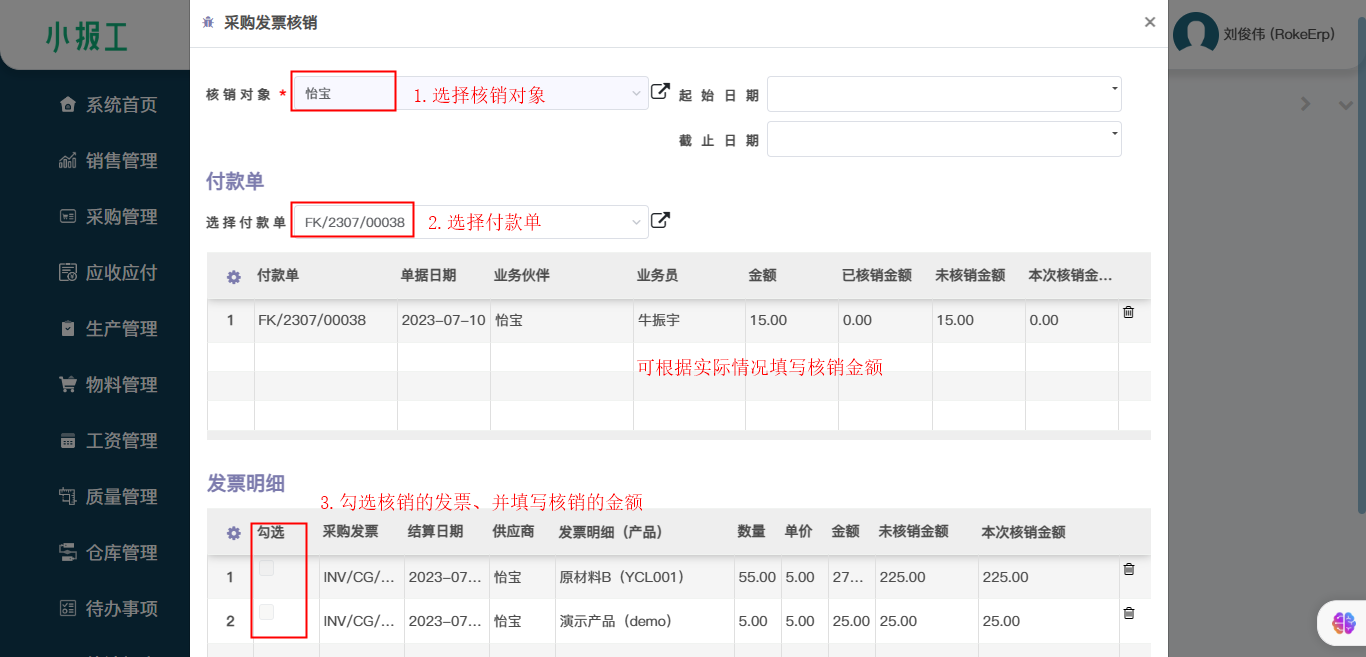
Task: Open the AI brain assistant icon
Action: (1343, 623)
